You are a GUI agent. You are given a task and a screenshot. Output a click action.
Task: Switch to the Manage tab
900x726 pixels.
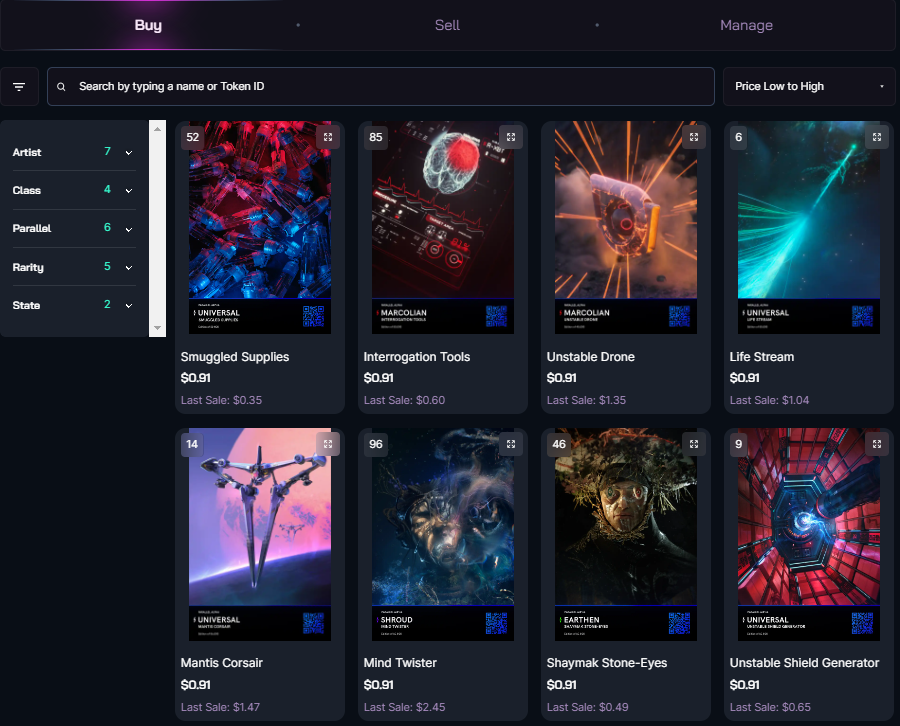(x=746, y=25)
